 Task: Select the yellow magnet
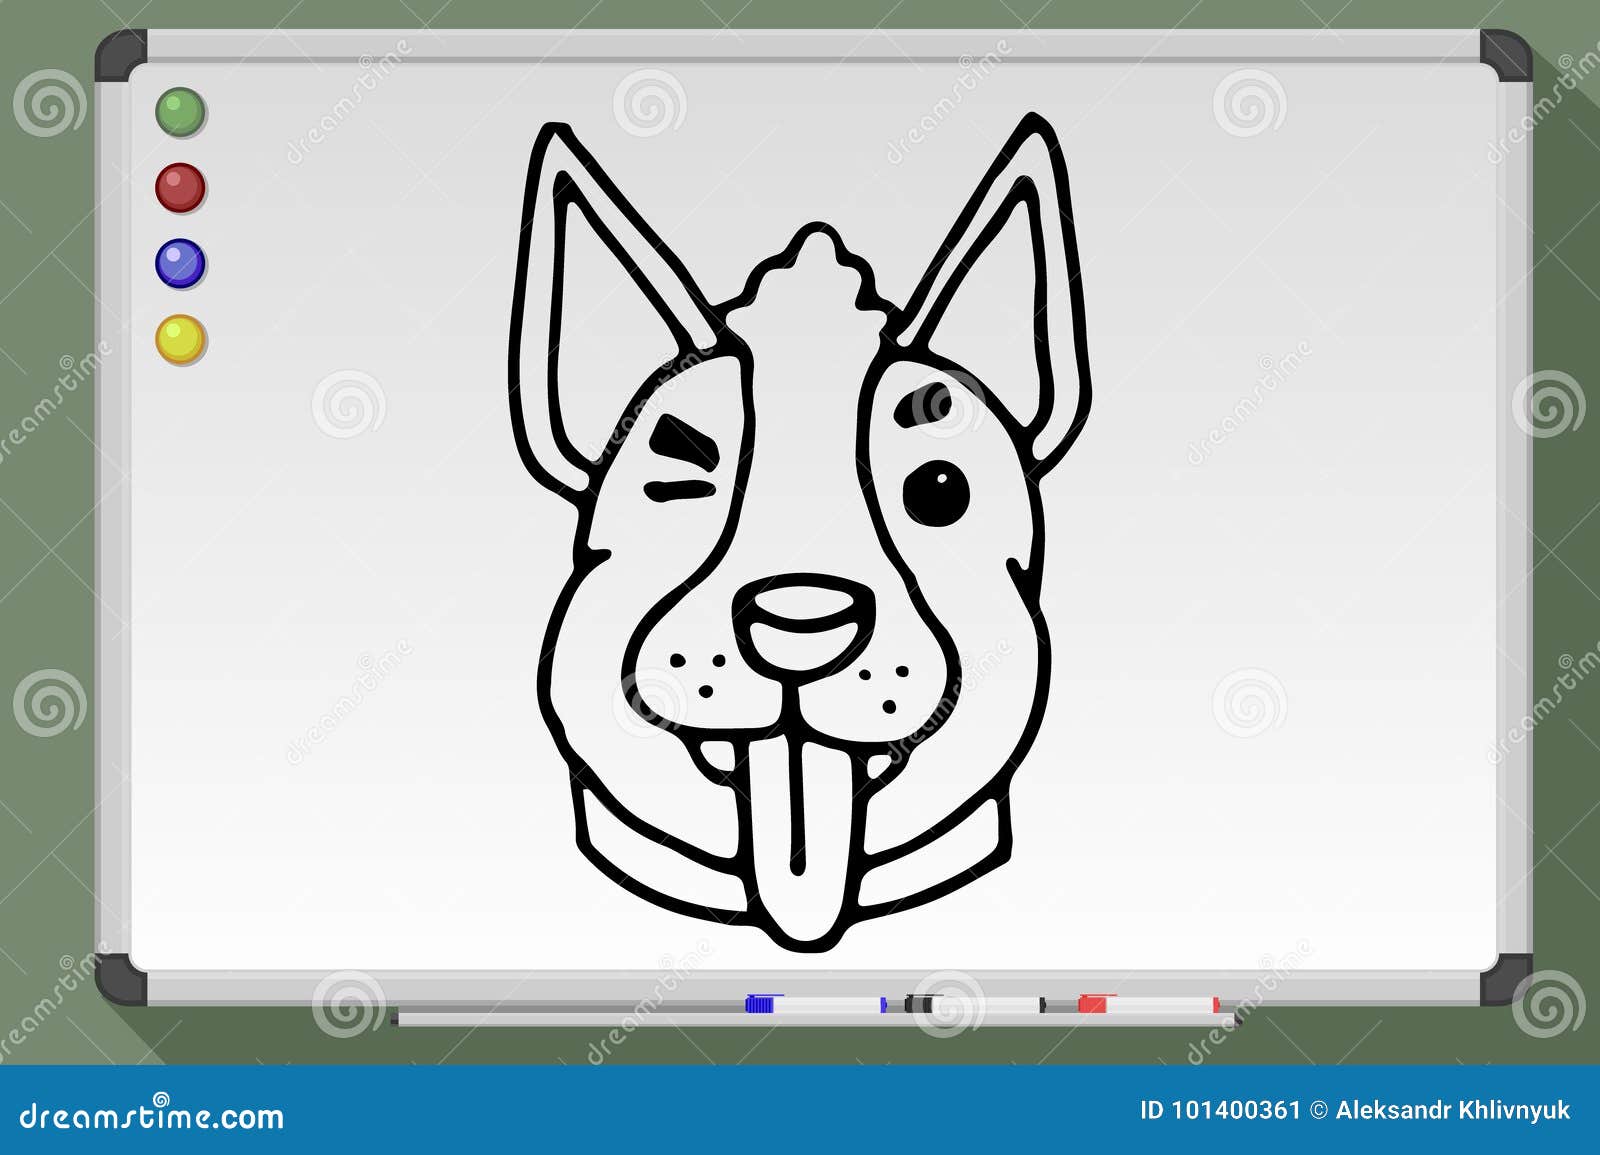[180, 340]
